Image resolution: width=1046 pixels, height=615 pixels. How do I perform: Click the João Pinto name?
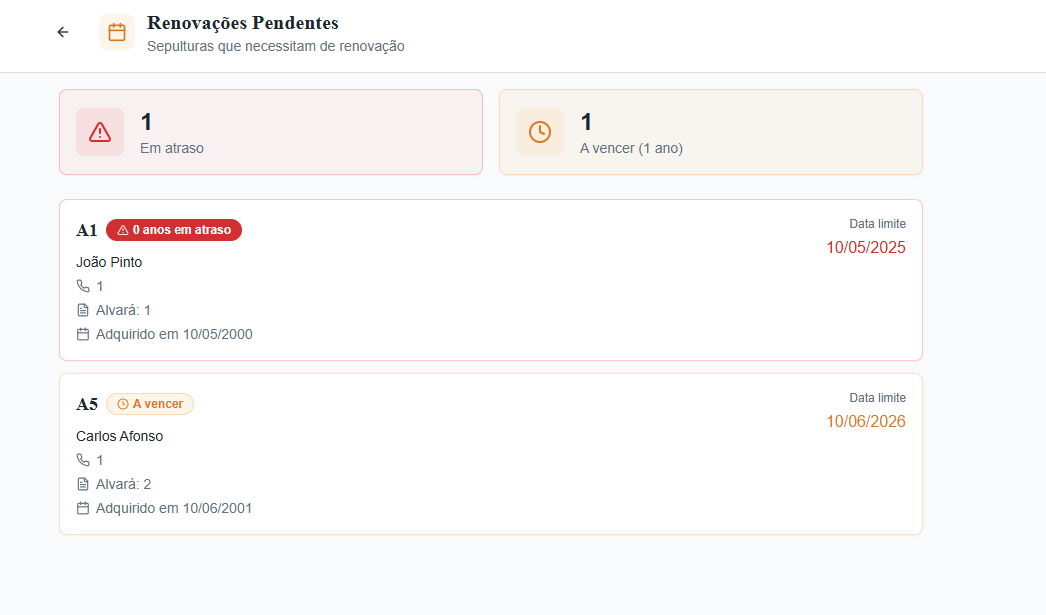point(109,262)
